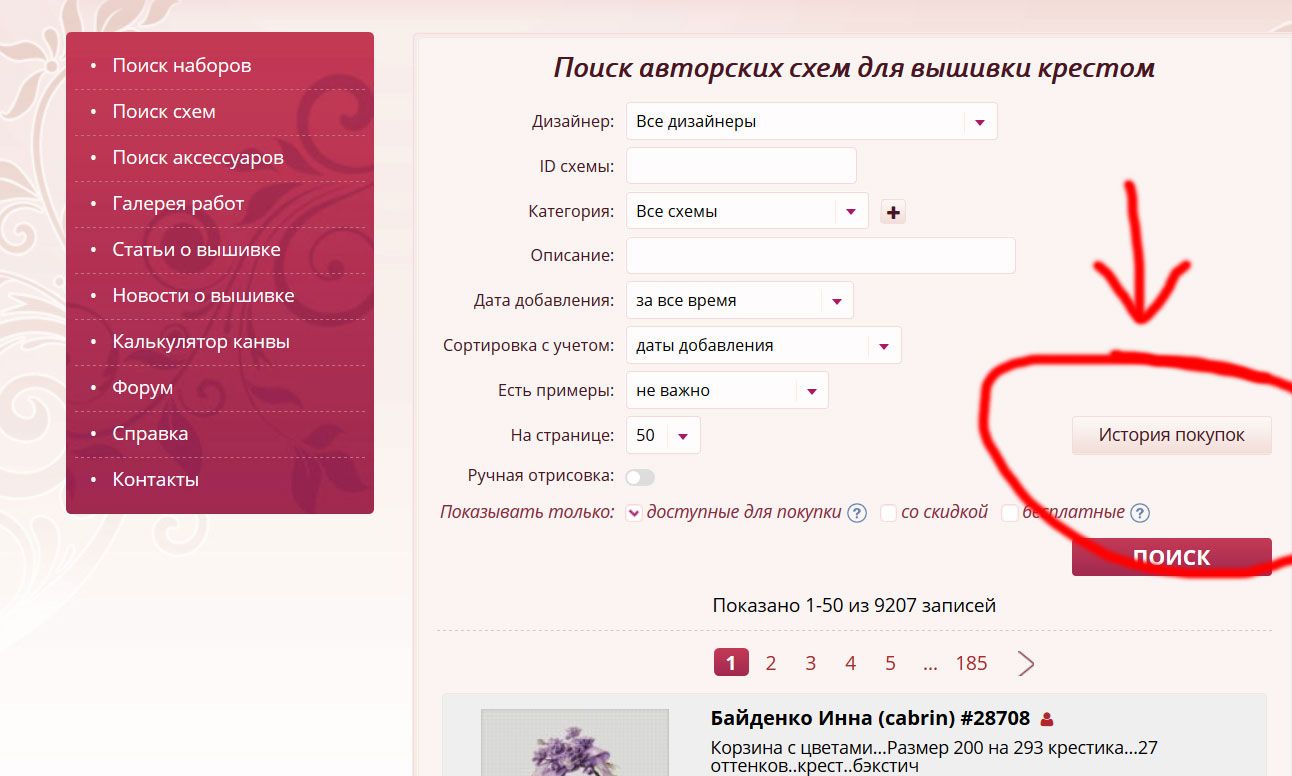Click help icon after 'бесплатные'
The width and height of the screenshot is (1292, 776).
click(1139, 513)
